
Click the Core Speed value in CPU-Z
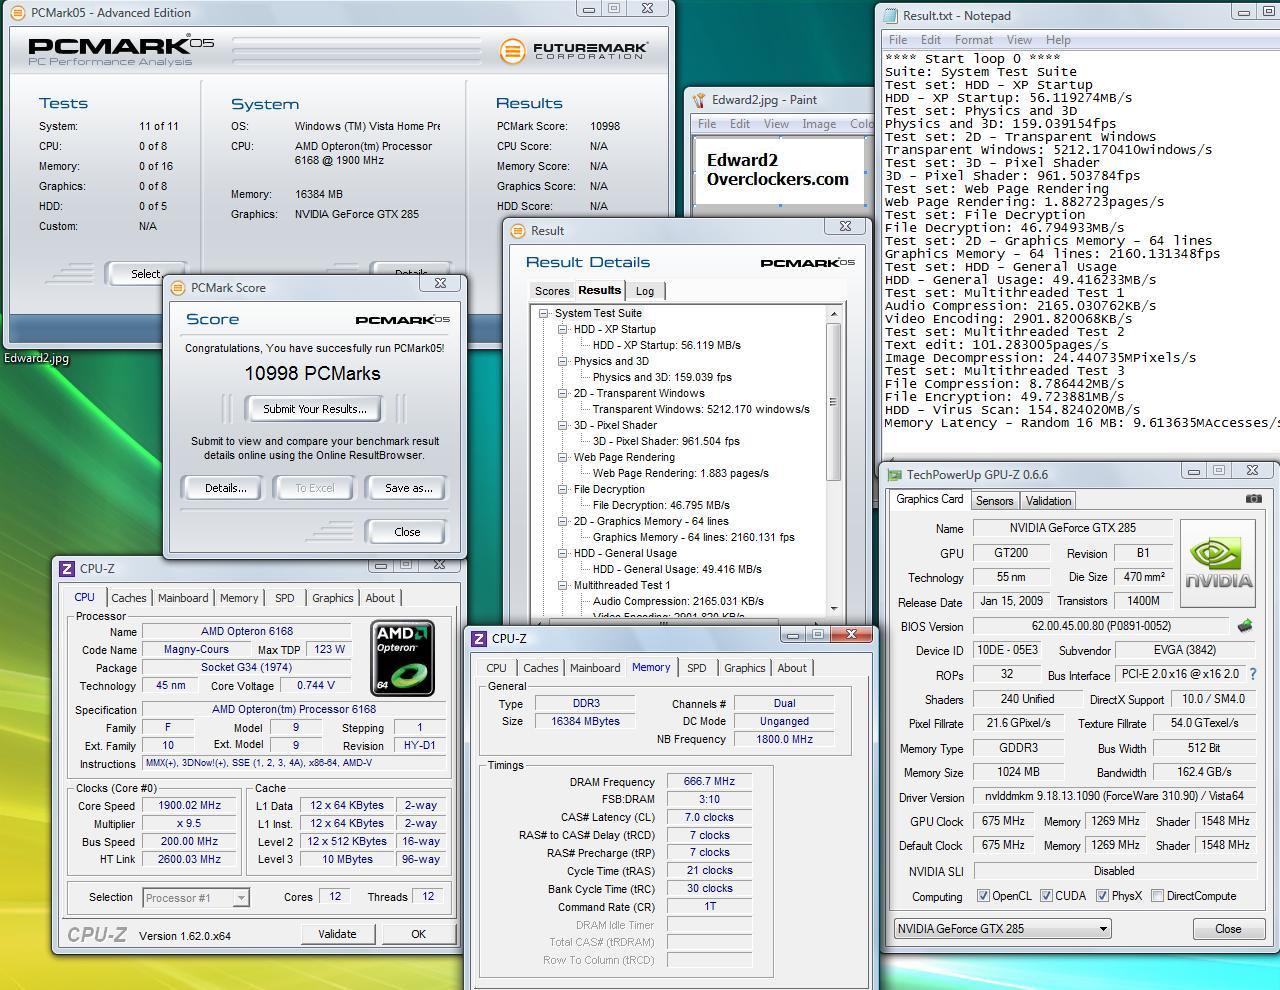(x=190, y=805)
